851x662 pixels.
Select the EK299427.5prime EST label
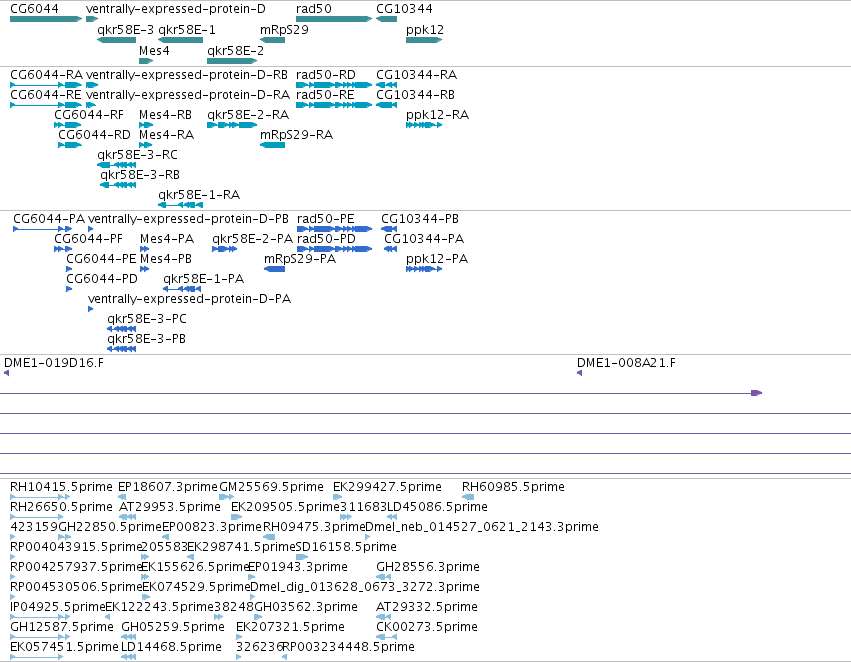click(387, 487)
